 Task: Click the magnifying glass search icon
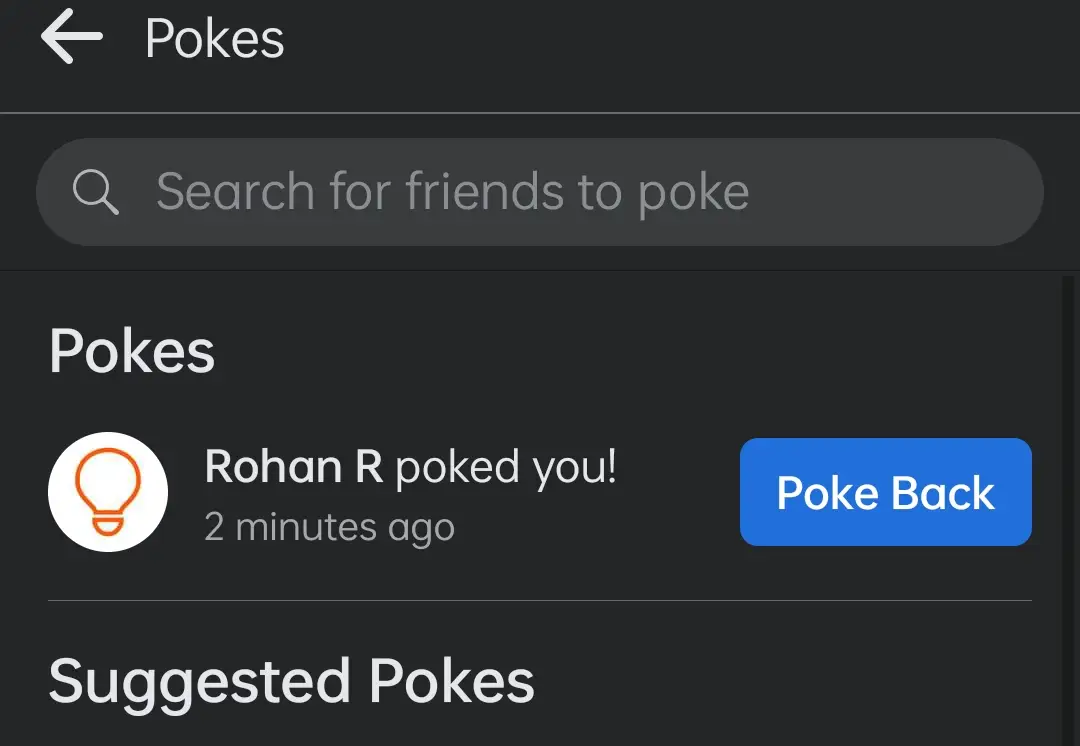(95, 192)
